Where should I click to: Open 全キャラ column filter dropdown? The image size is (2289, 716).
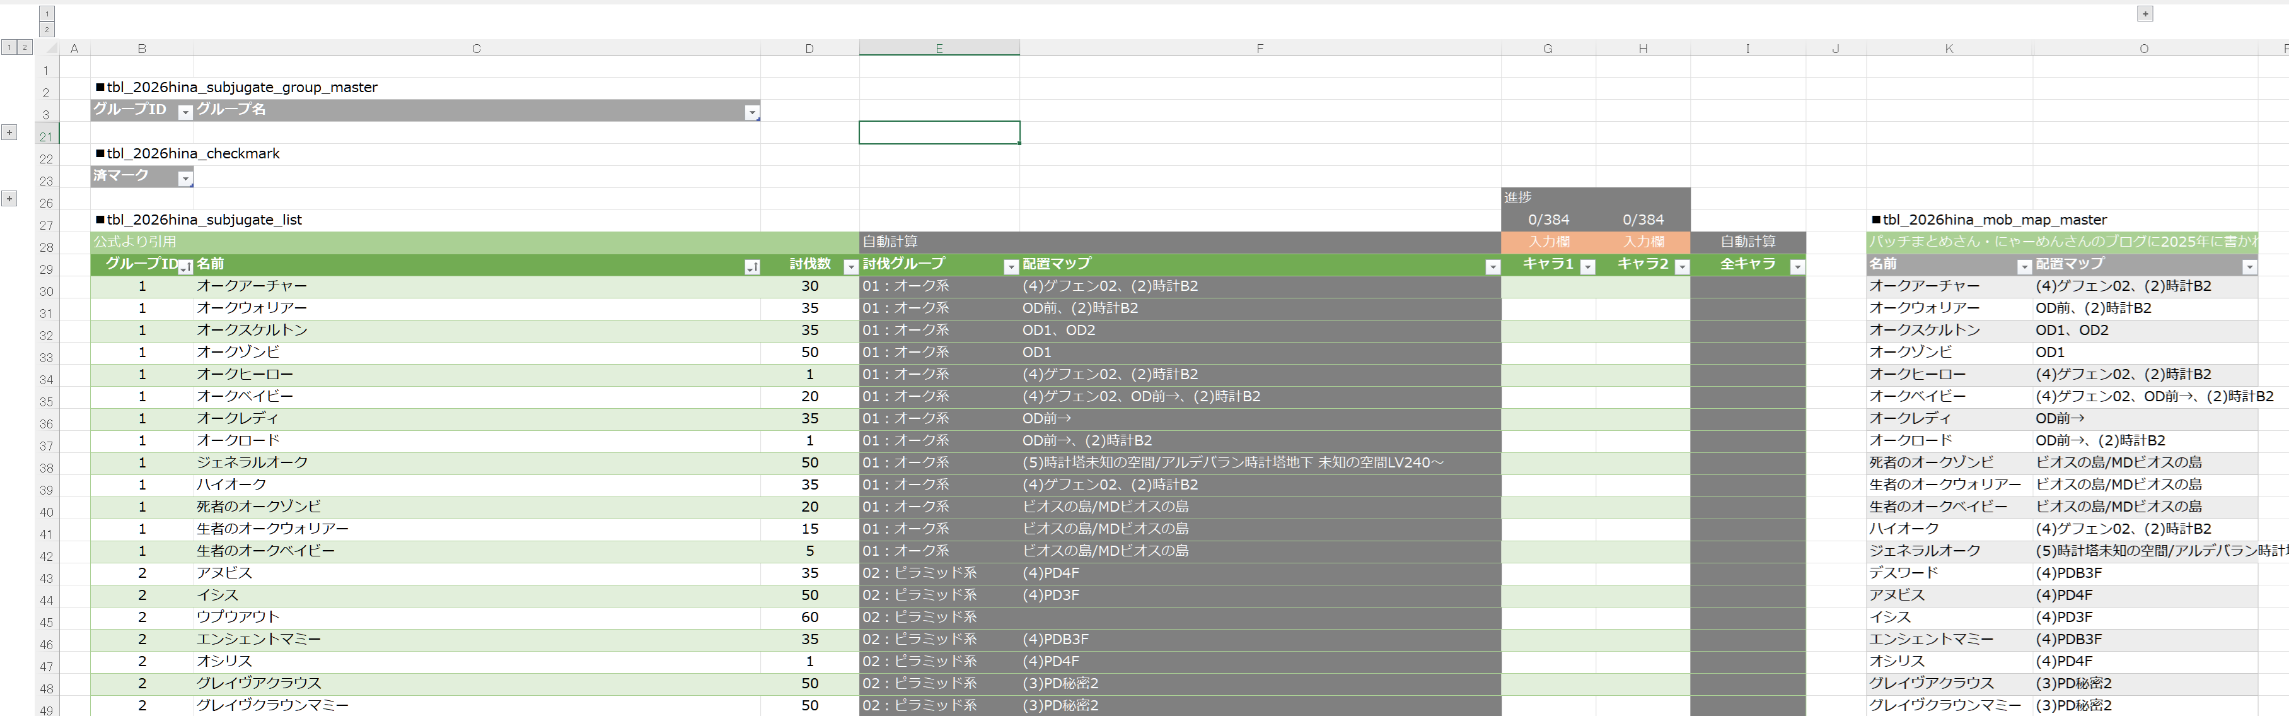coord(1797,267)
